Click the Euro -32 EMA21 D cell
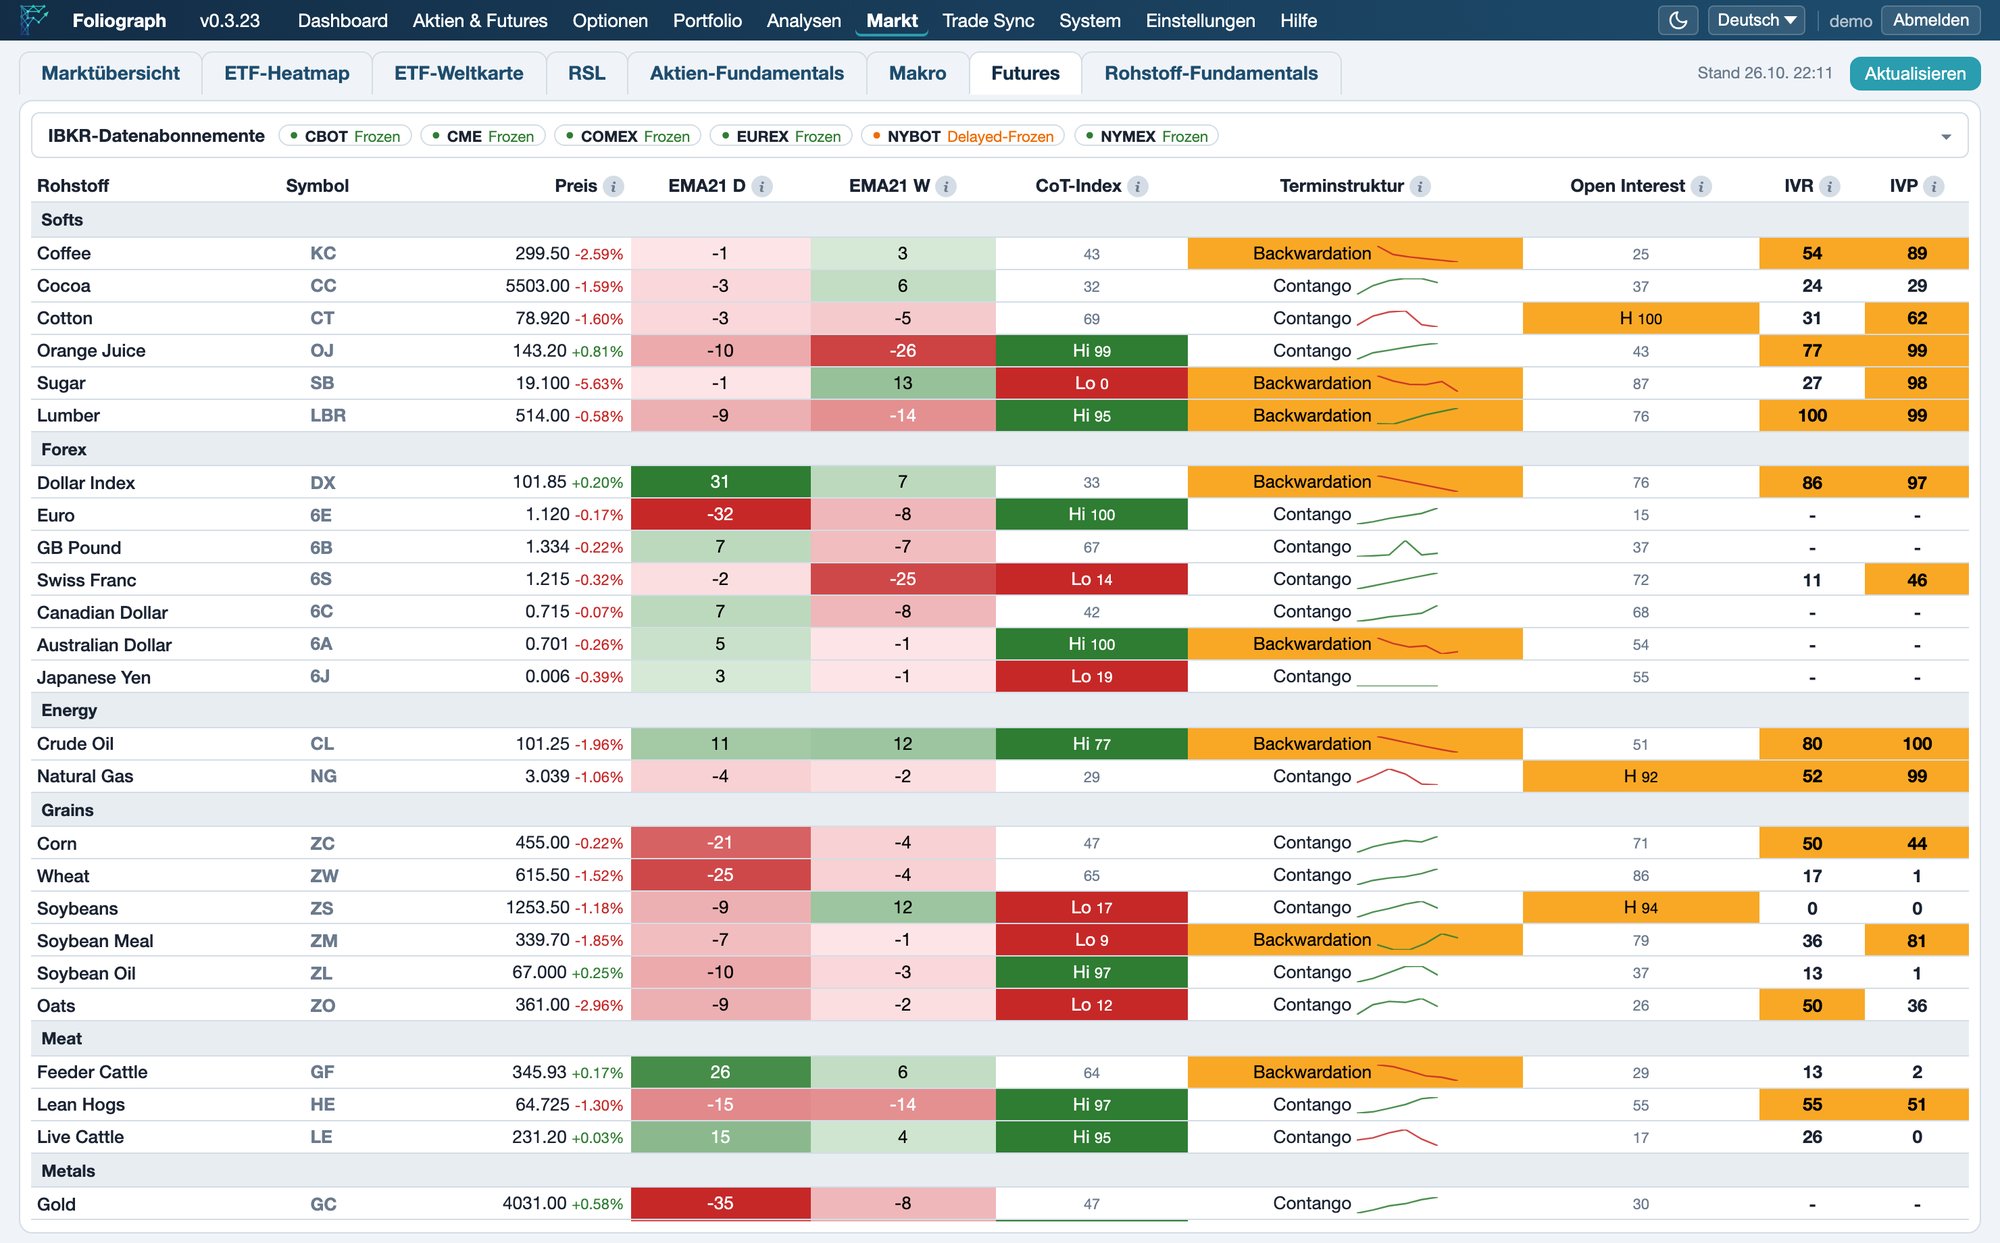This screenshot has width=2000, height=1243. coord(720,514)
